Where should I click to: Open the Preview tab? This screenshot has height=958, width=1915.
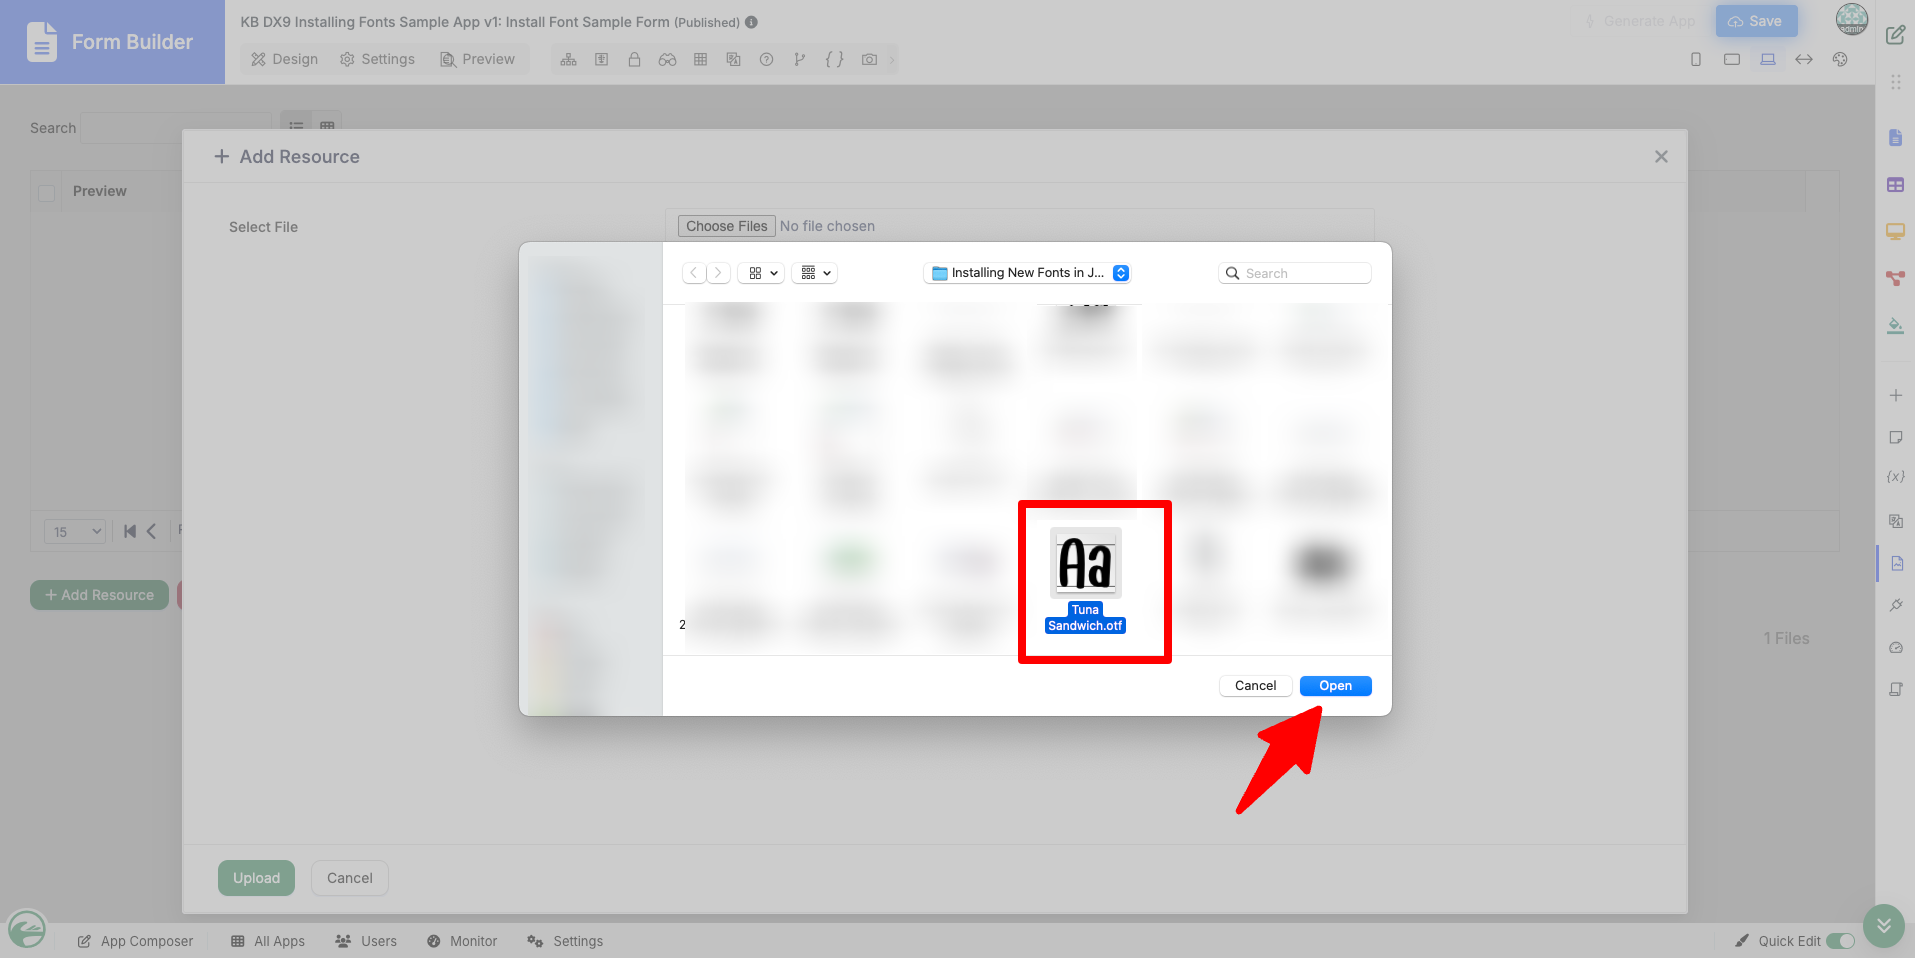[x=478, y=60]
